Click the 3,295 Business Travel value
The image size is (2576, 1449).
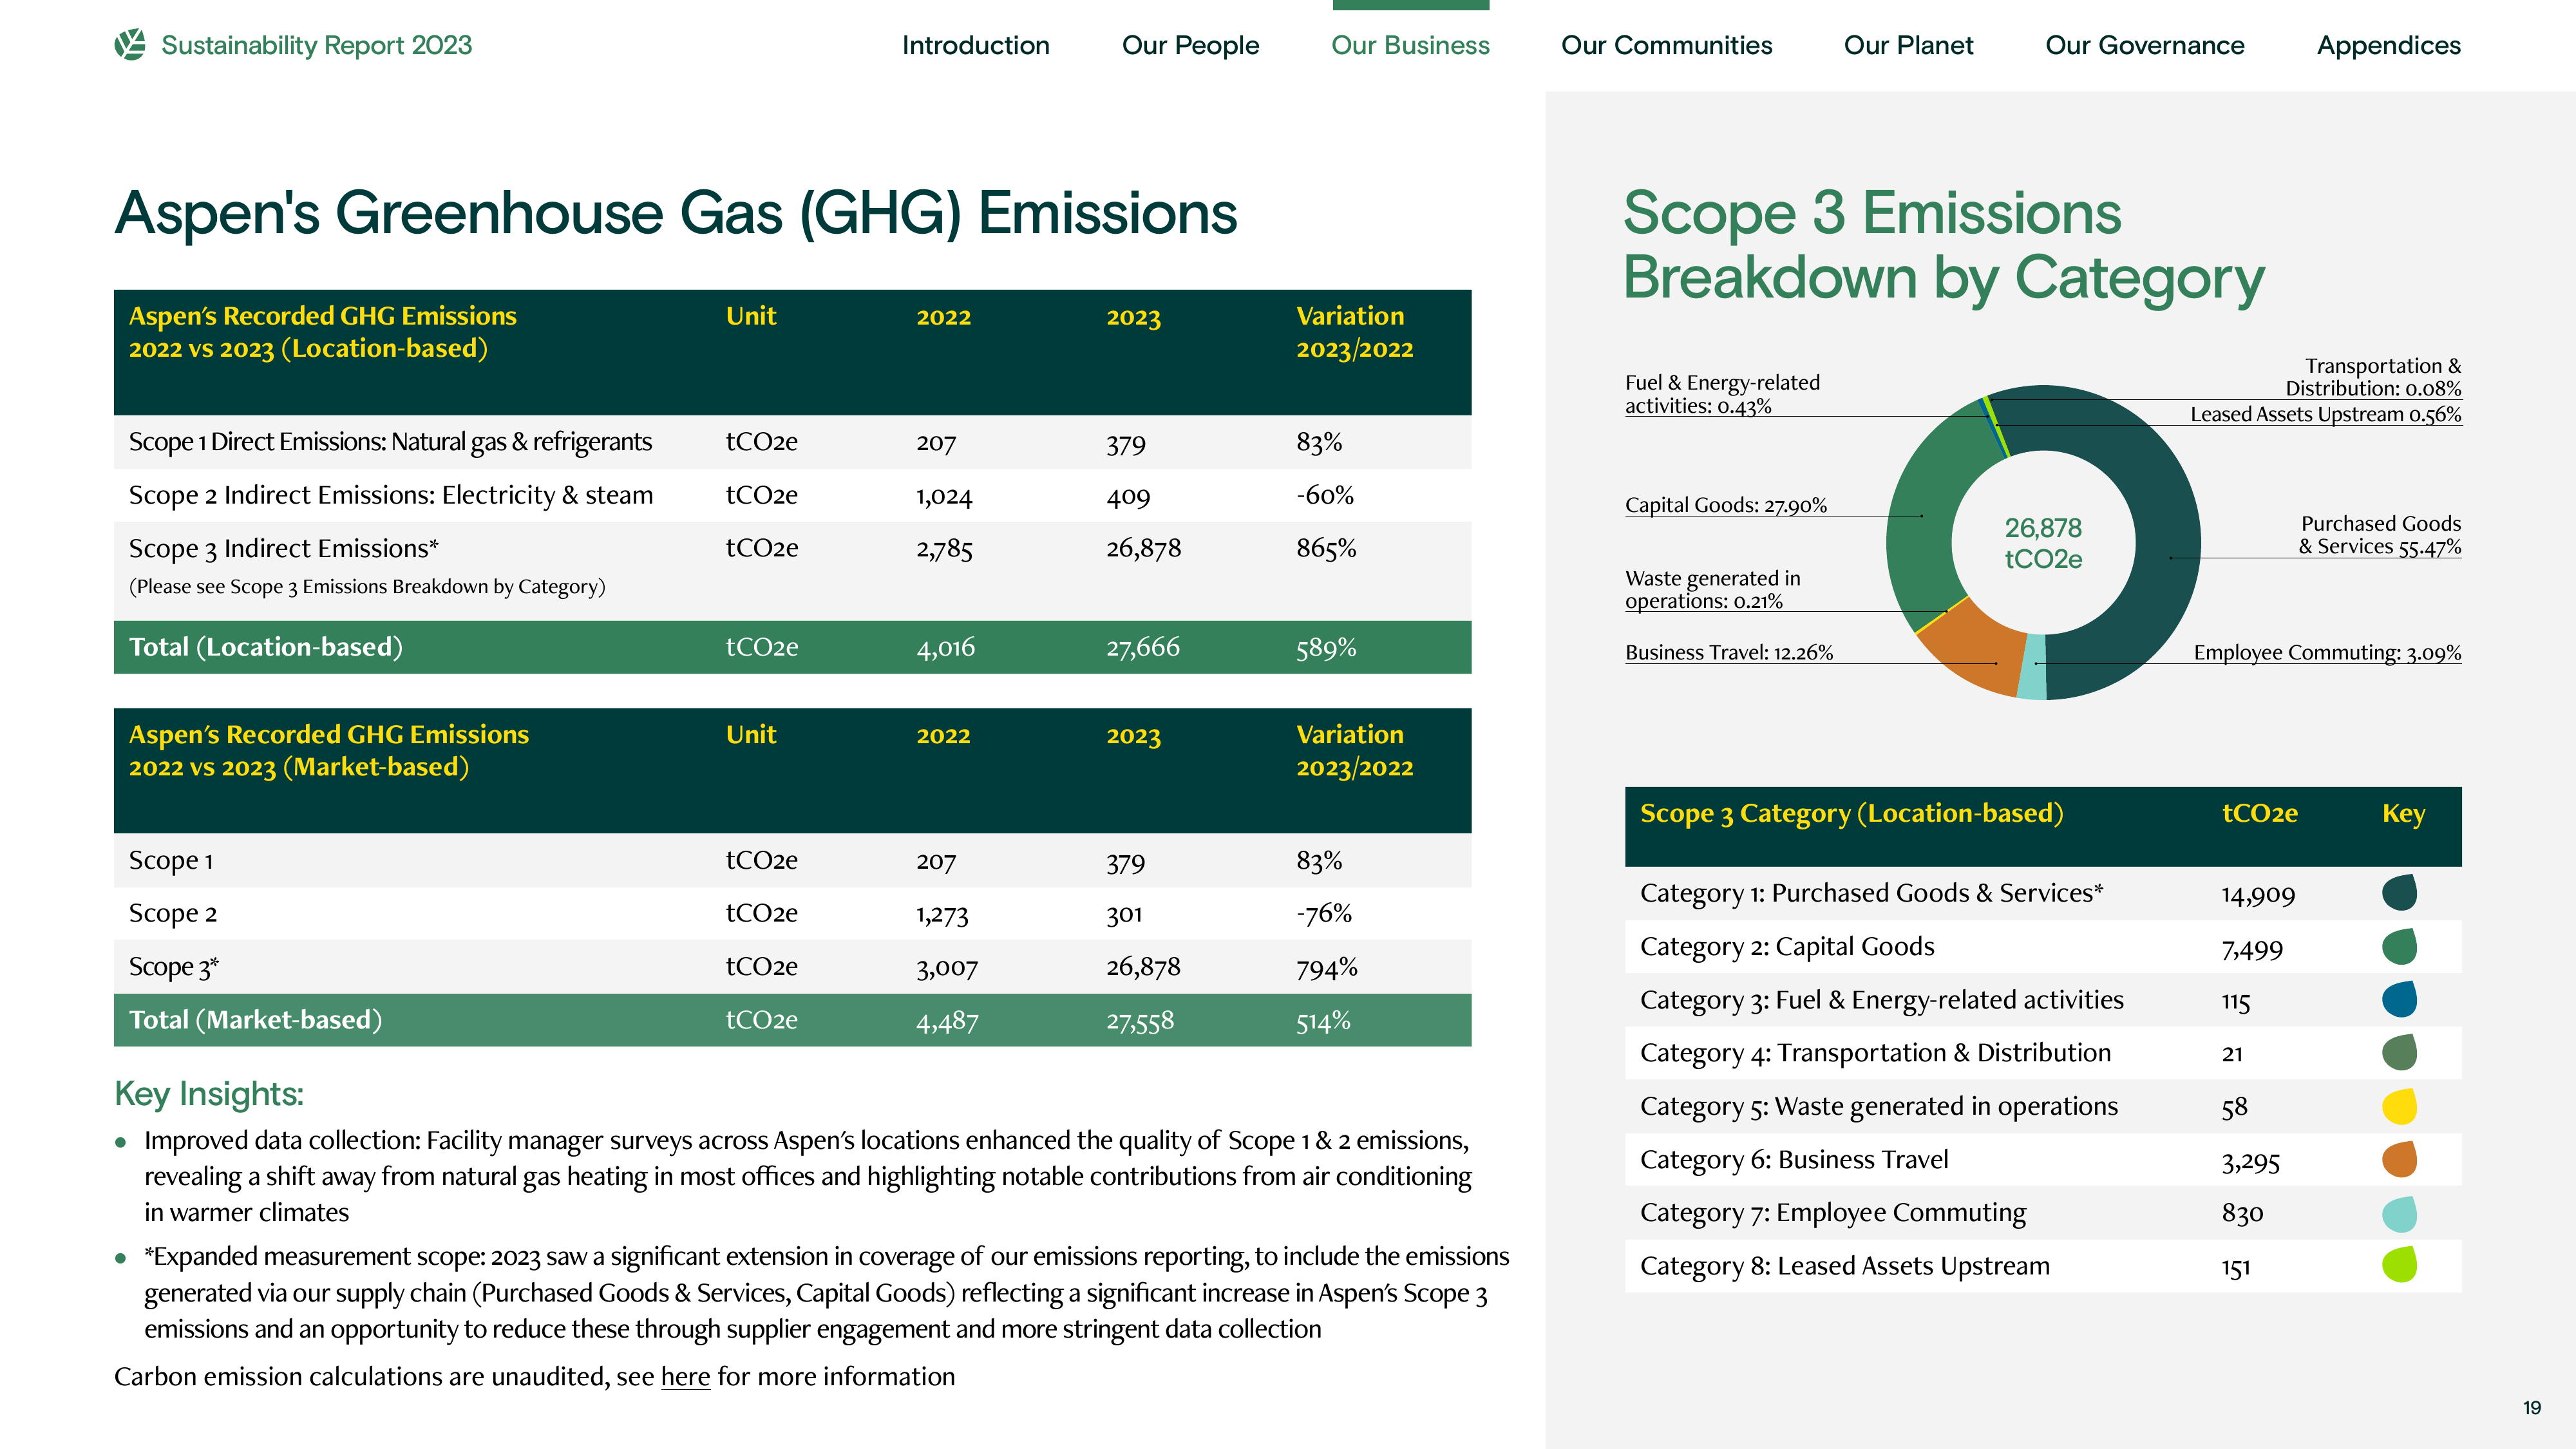tap(2250, 1161)
